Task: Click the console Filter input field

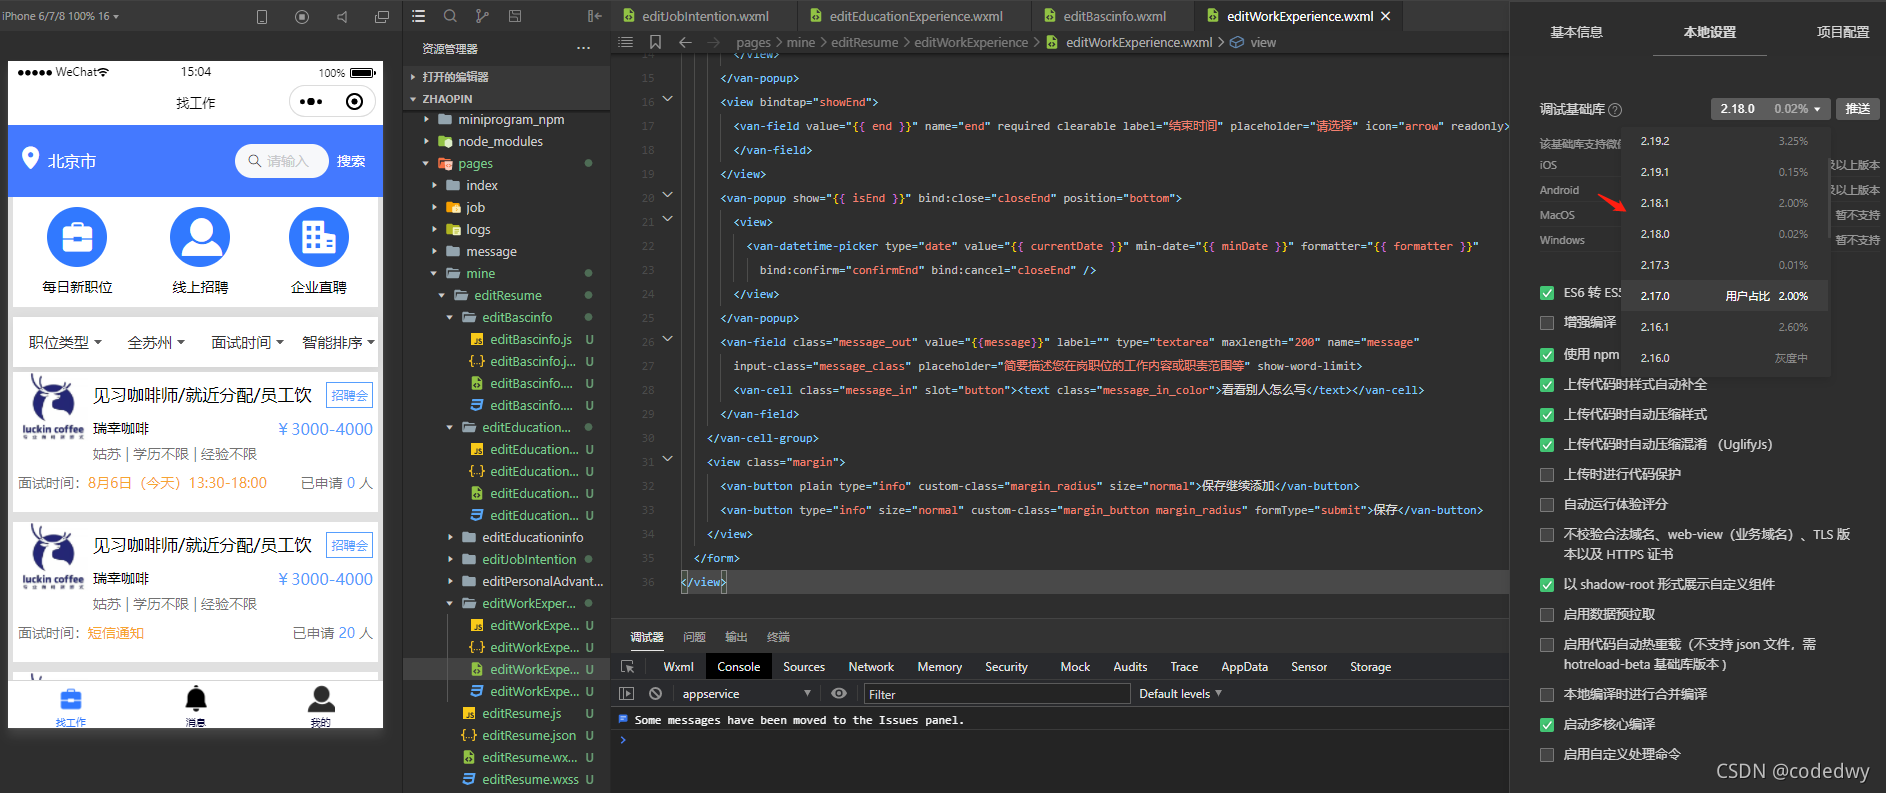Action: click(996, 694)
